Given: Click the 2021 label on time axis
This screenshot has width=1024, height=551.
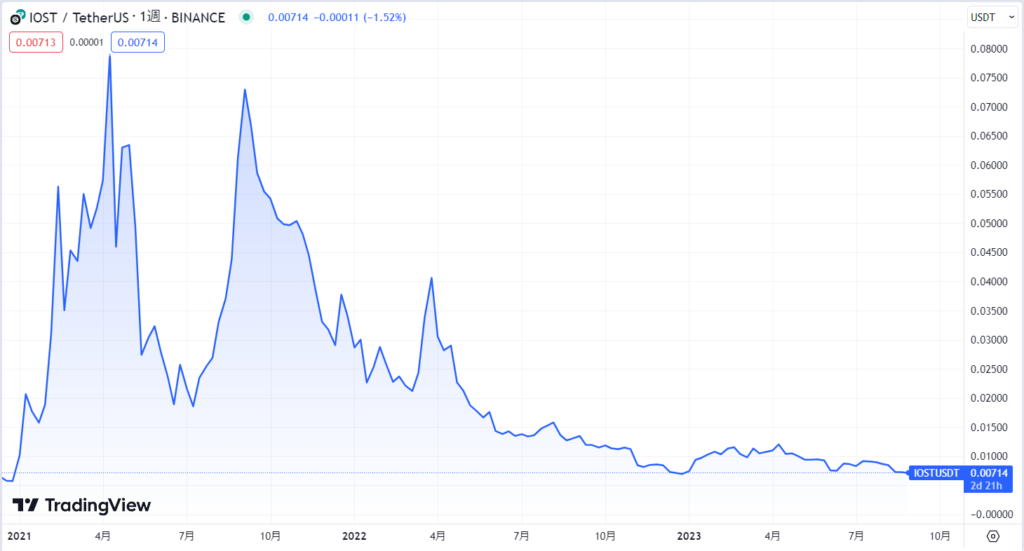Looking at the screenshot, I should point(19,536).
